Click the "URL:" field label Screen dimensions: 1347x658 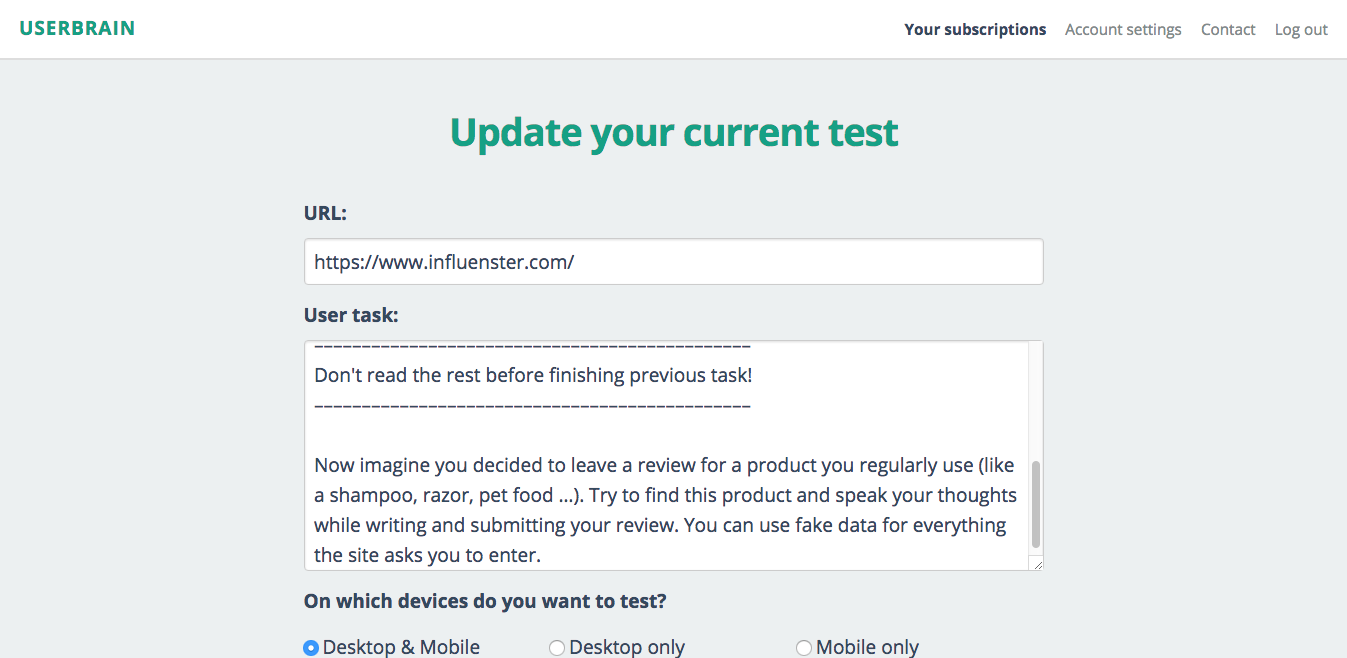tap(325, 213)
